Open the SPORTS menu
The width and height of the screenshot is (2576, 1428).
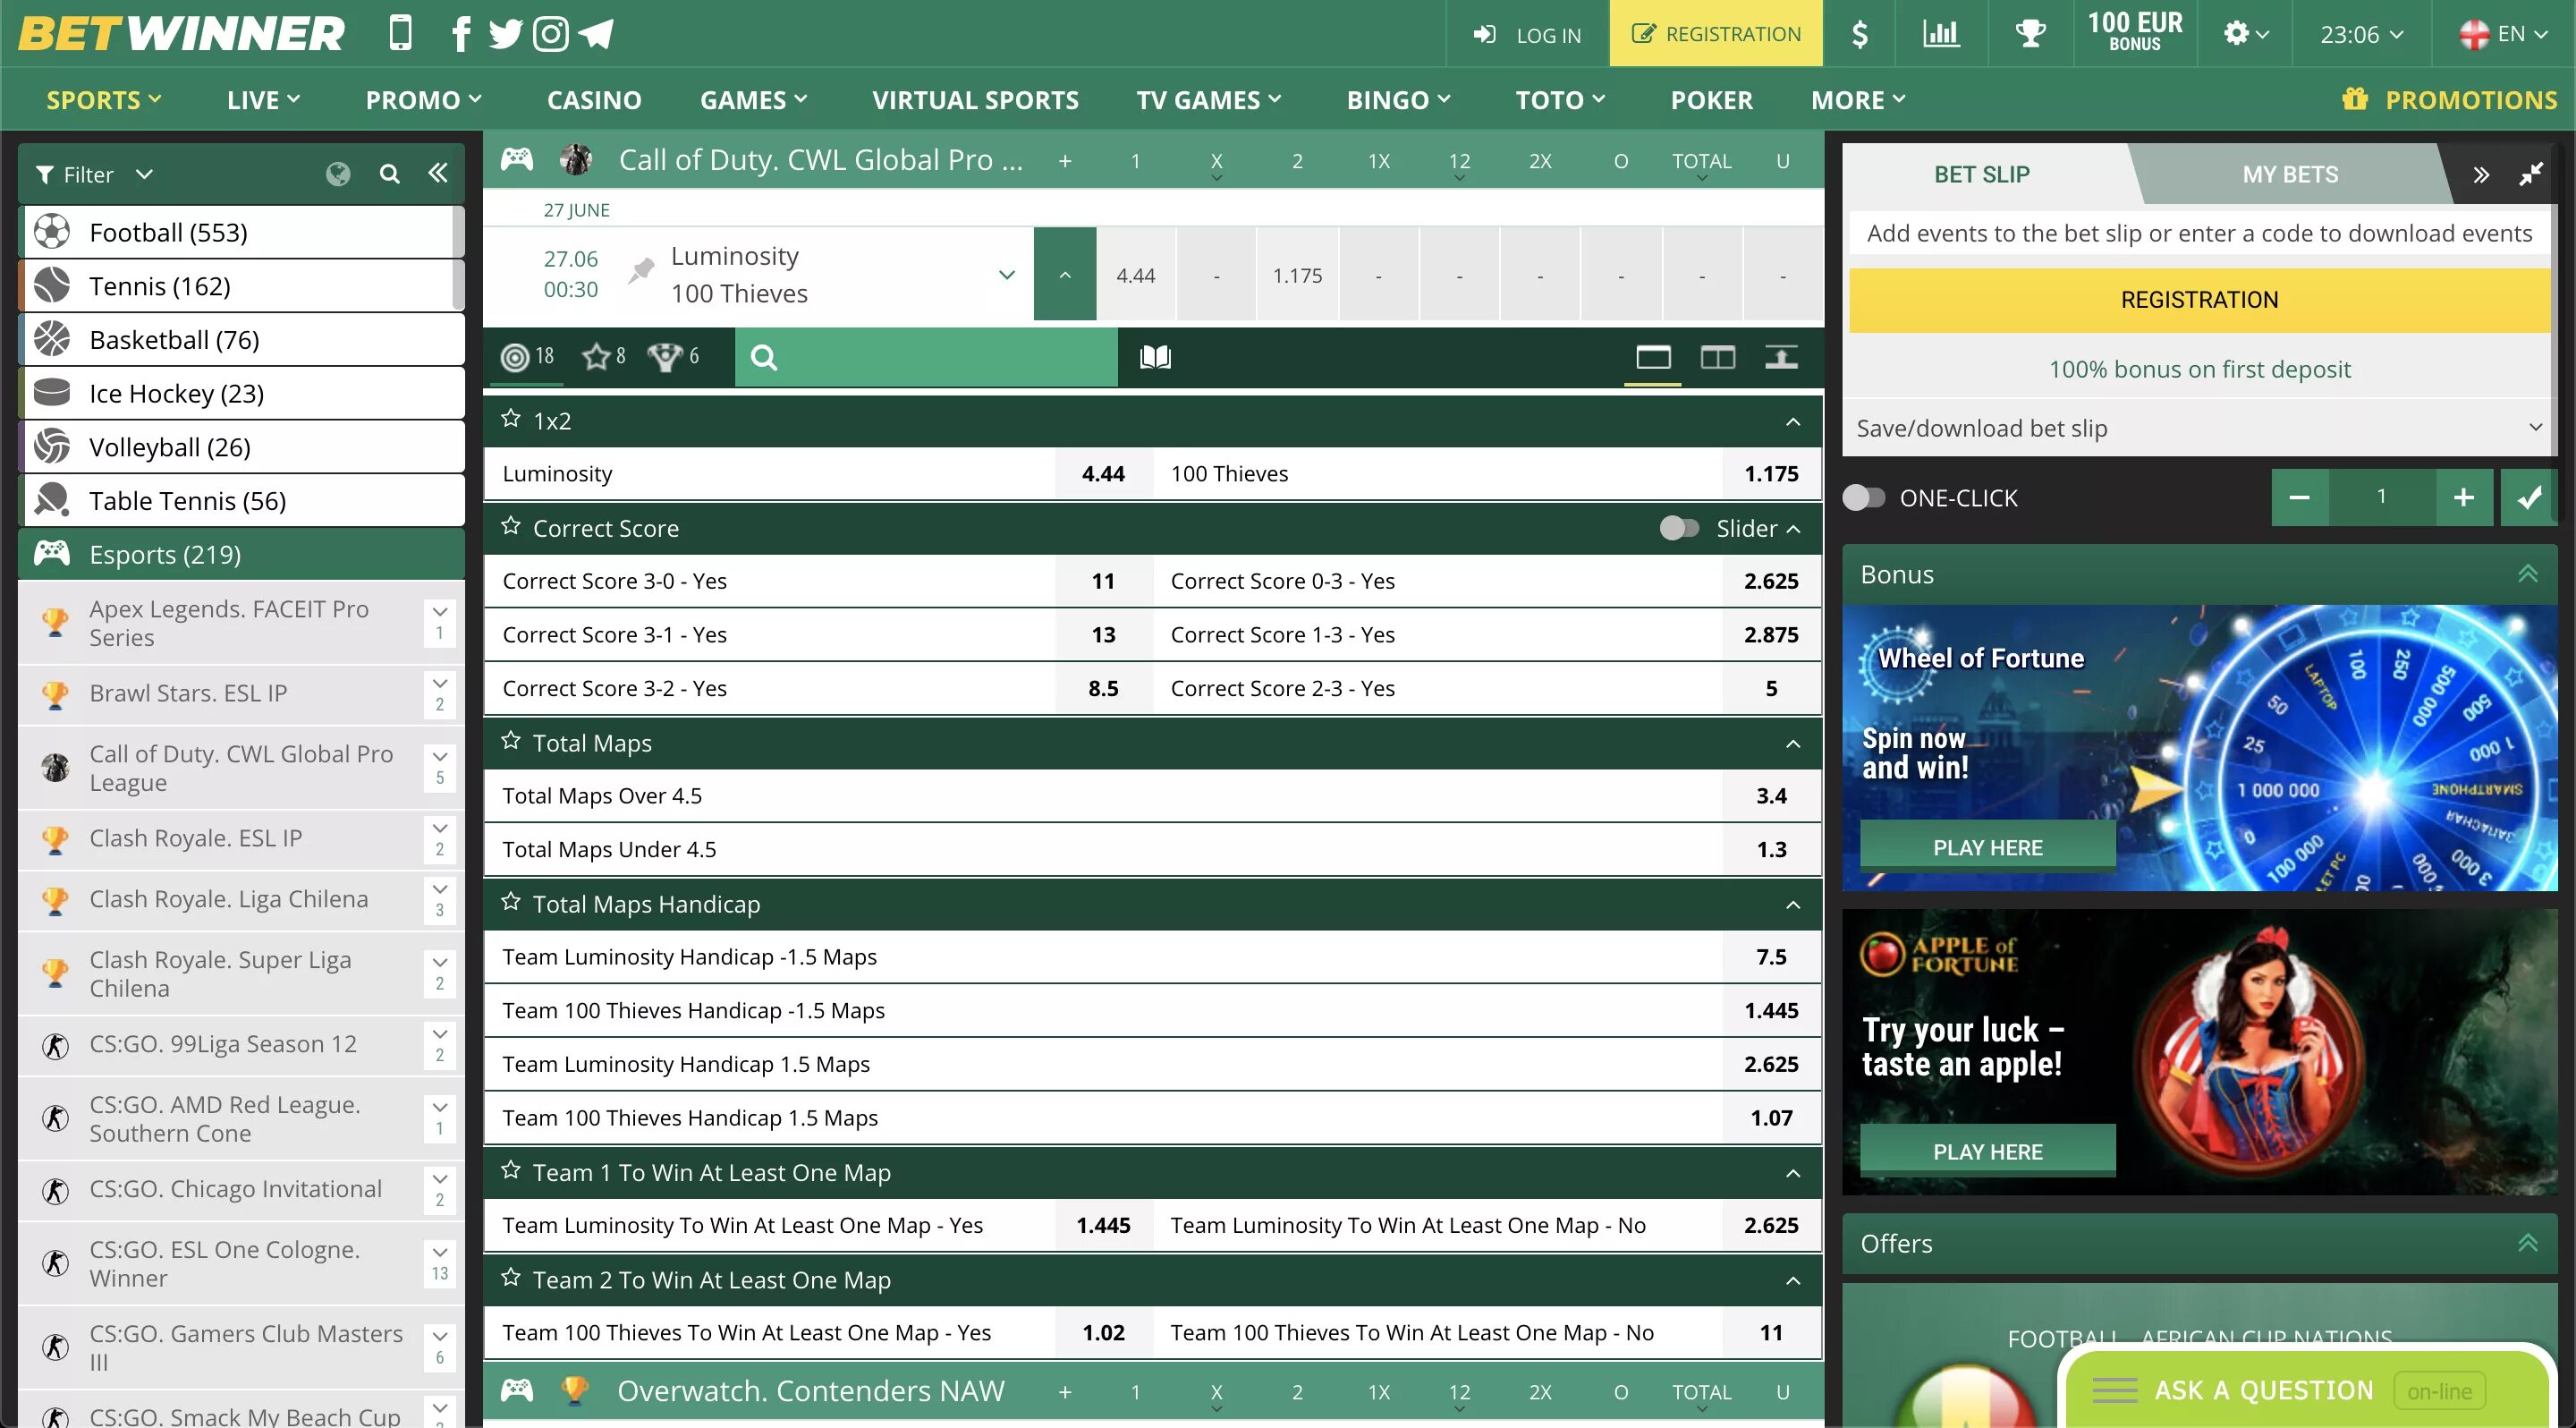[103, 100]
